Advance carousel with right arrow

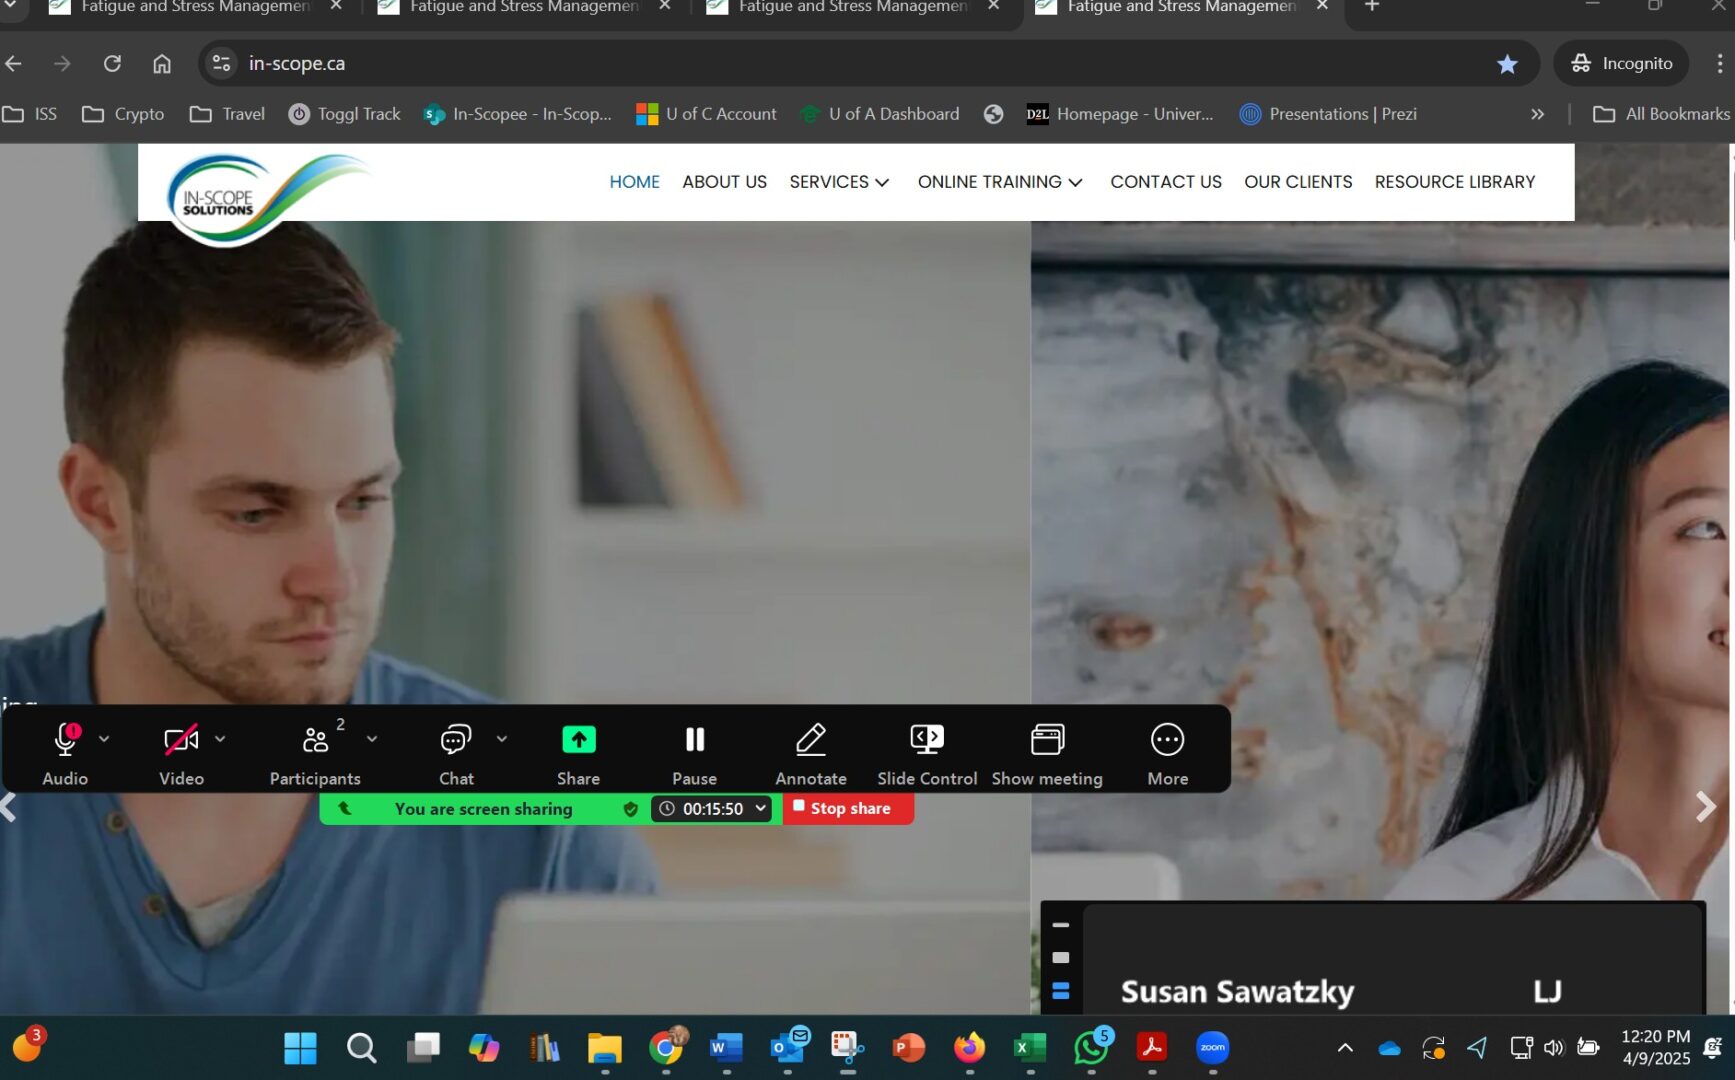point(1705,806)
